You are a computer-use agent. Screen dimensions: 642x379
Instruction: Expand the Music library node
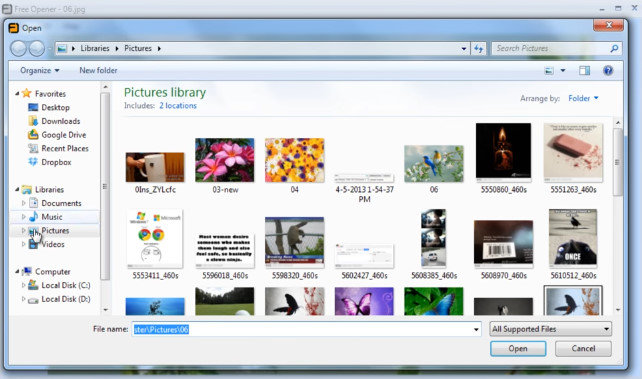(23, 217)
